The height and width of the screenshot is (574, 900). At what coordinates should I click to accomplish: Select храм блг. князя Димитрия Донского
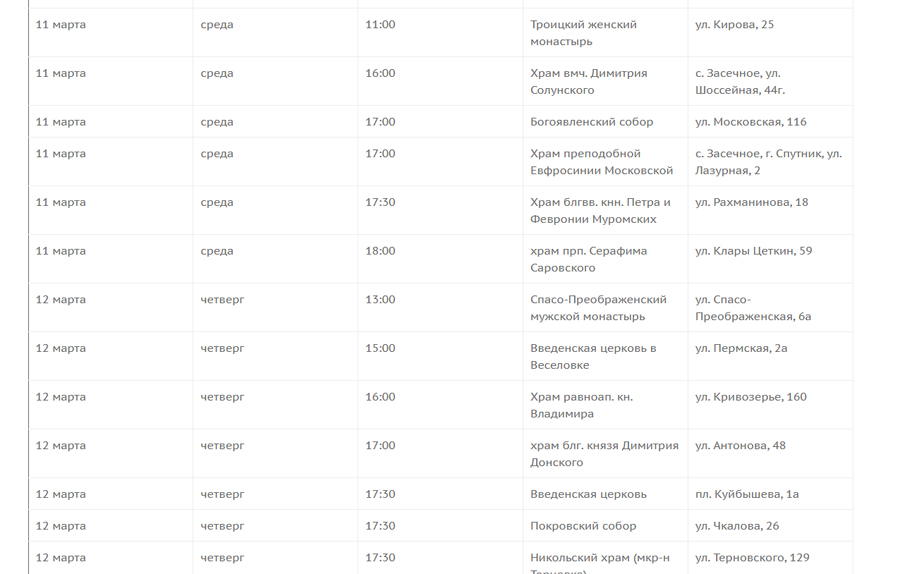pyautogui.click(x=604, y=454)
